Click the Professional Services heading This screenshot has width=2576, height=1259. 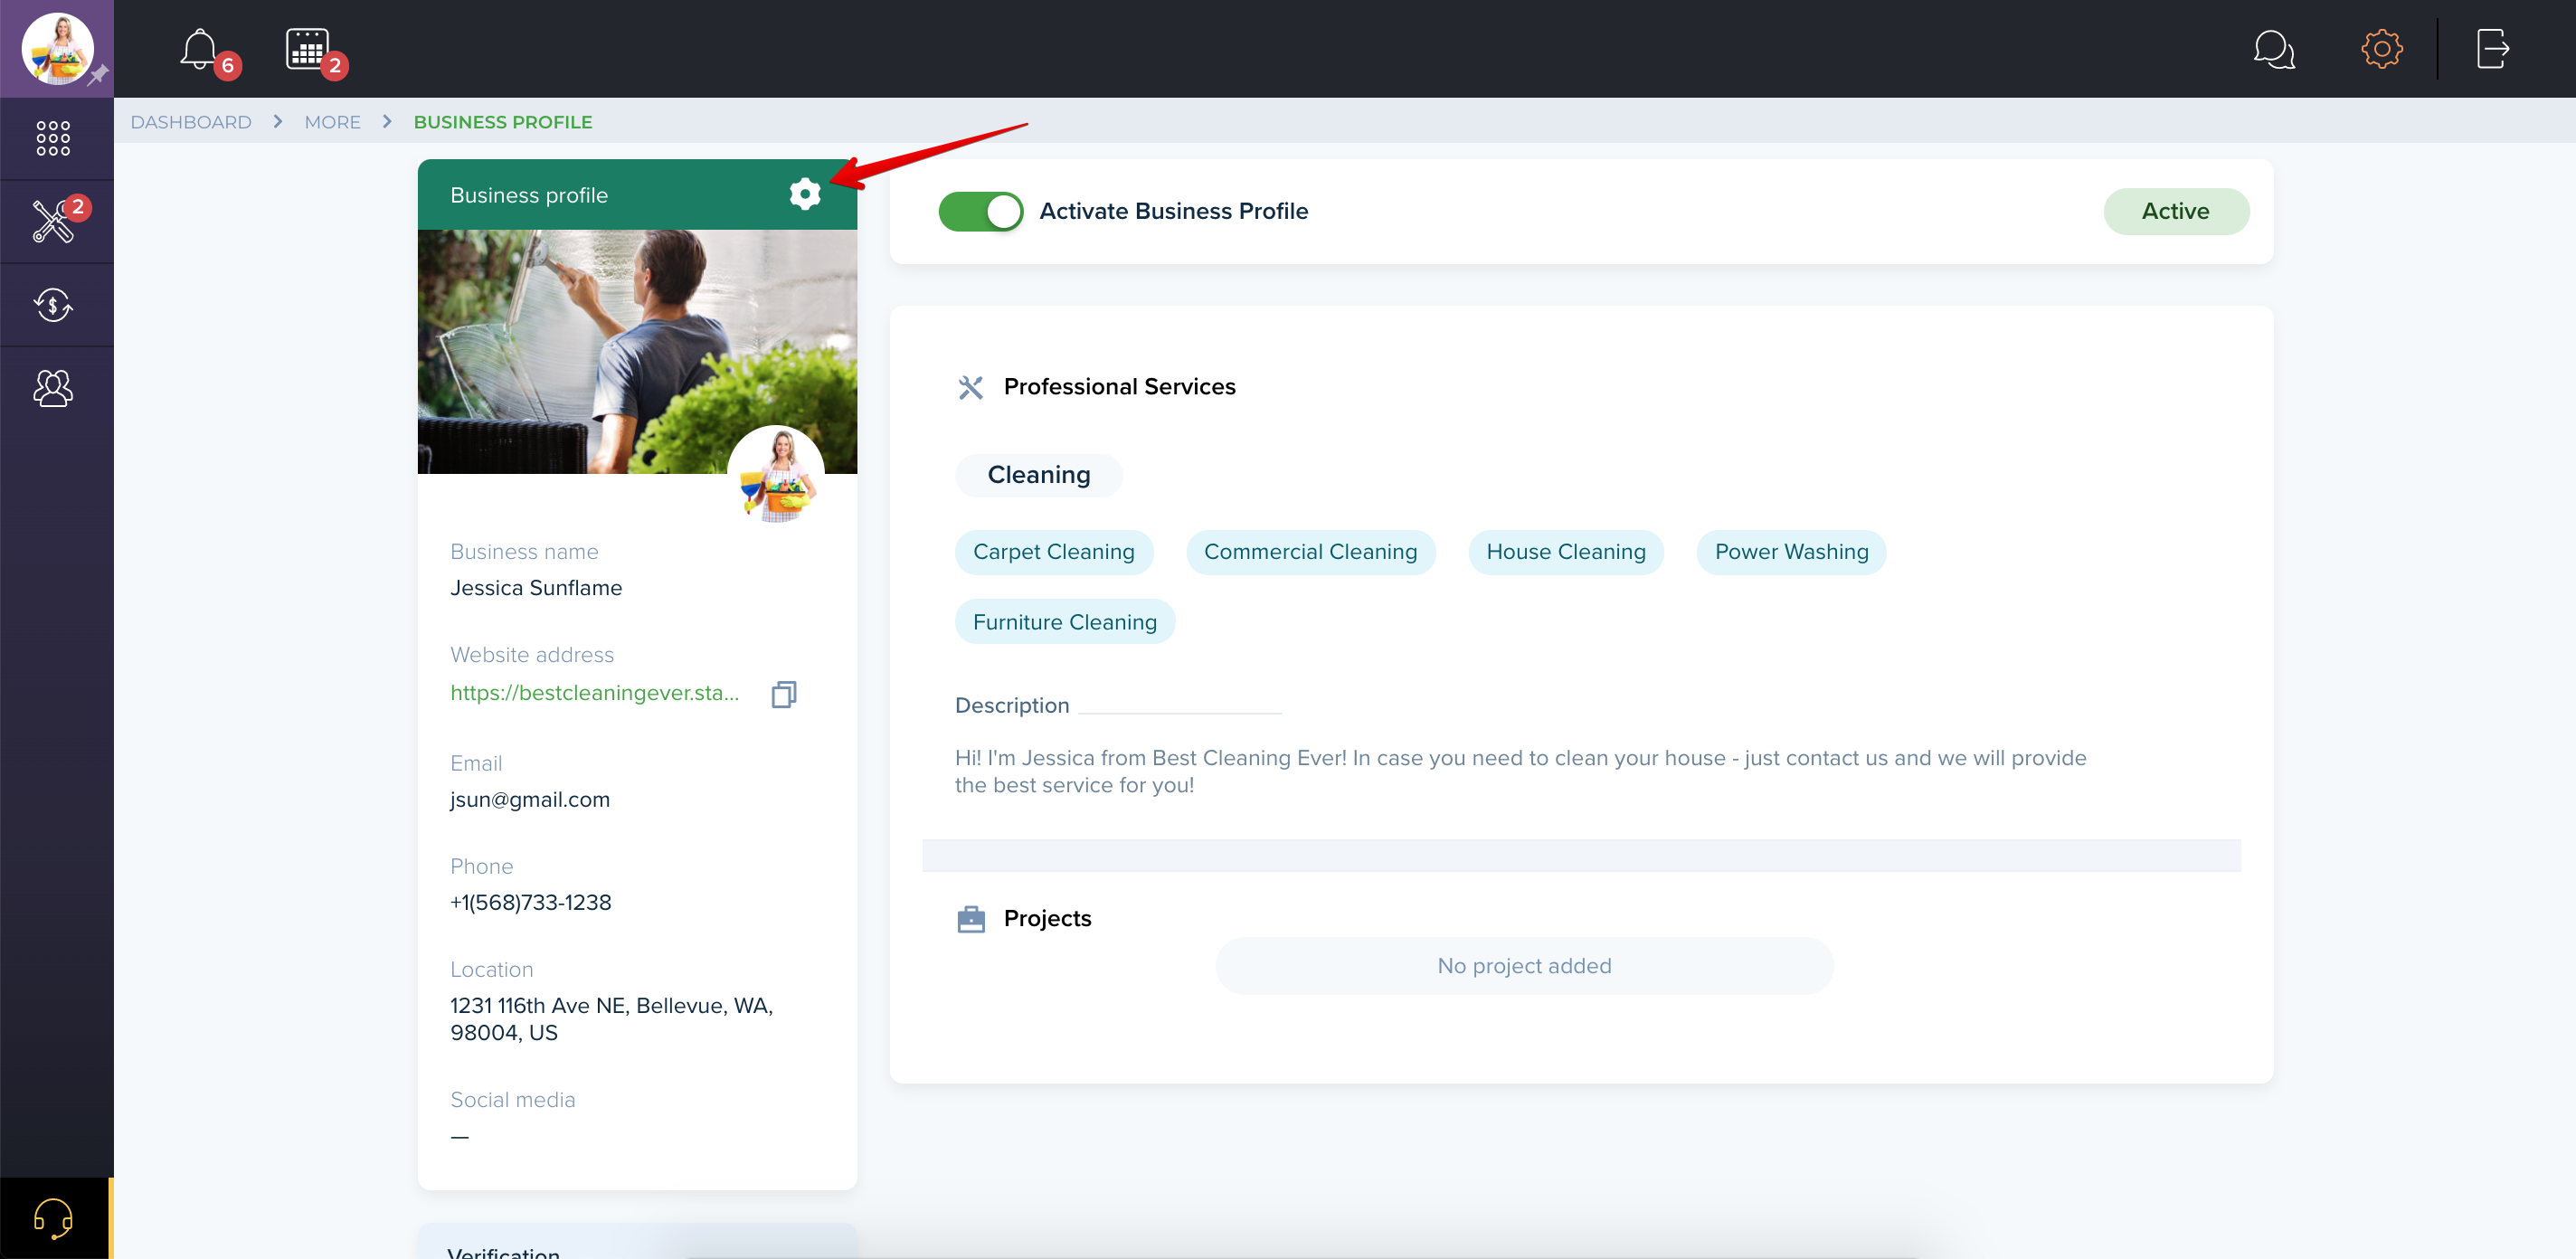point(1119,387)
